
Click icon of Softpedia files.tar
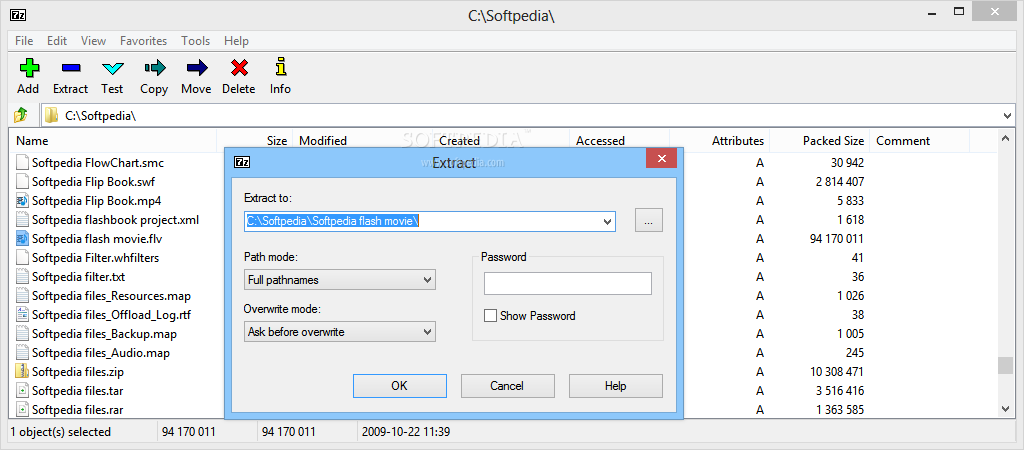pyautogui.click(x=22, y=391)
